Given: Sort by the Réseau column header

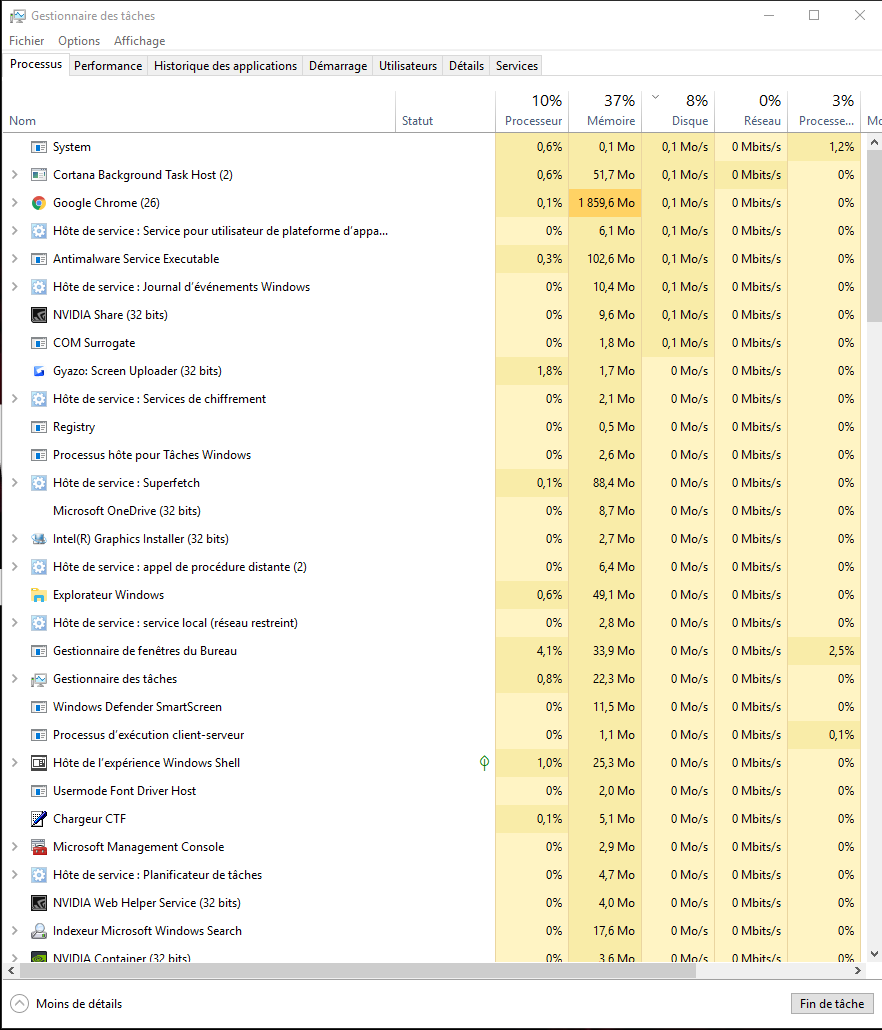Looking at the screenshot, I should (x=751, y=111).
